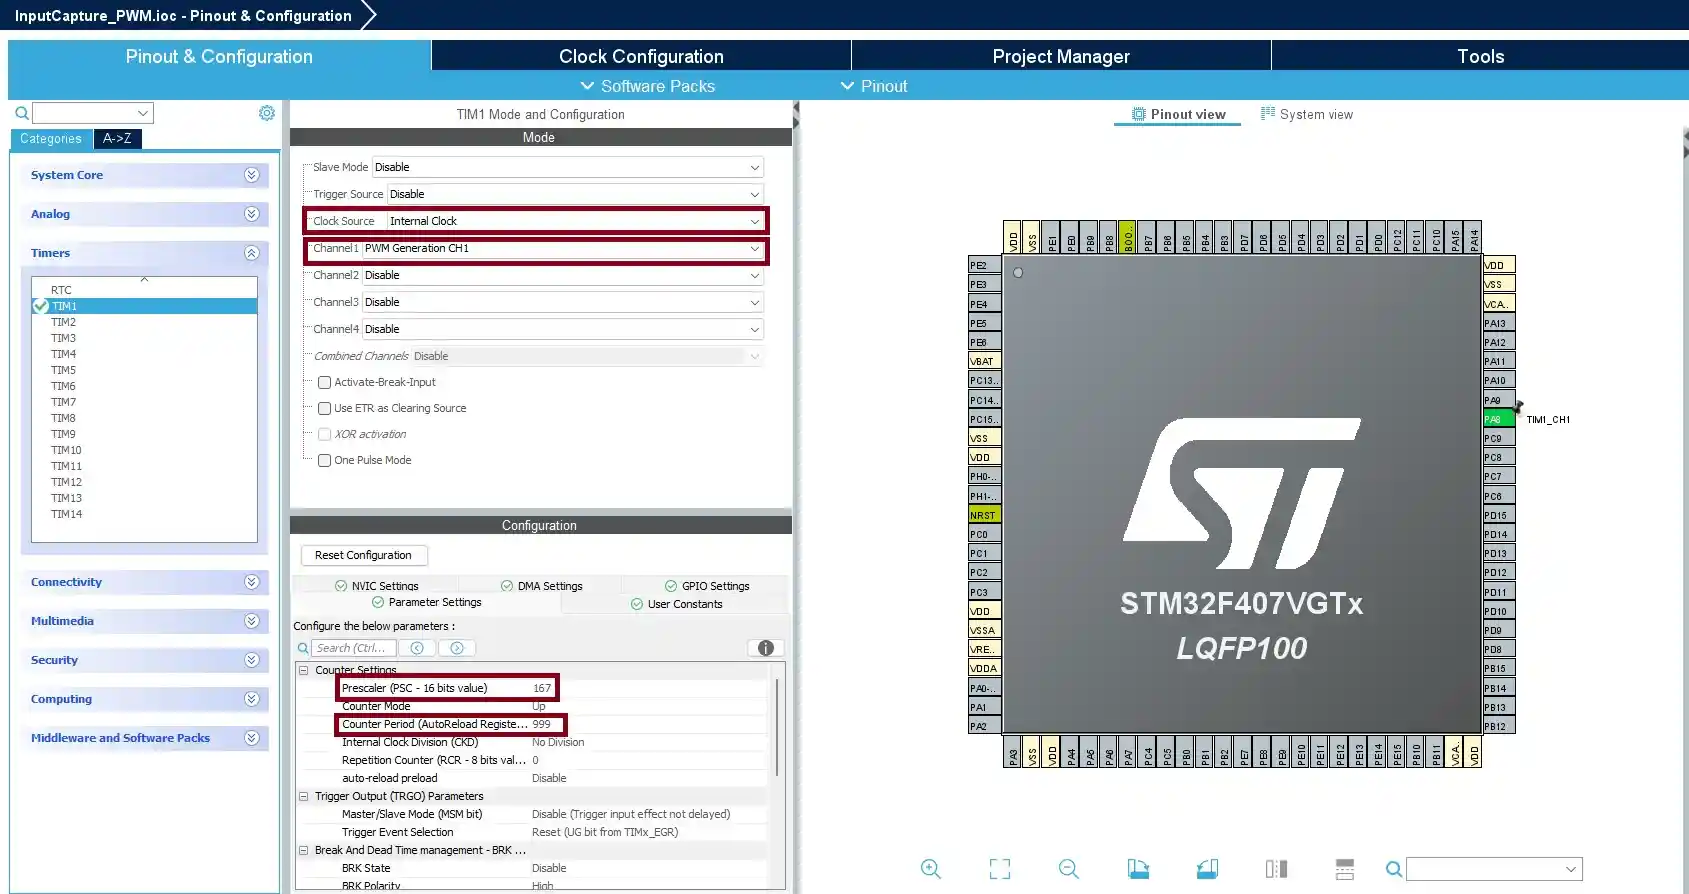Open the DMA Settings tab
The image size is (1689, 894).
pyautogui.click(x=541, y=586)
